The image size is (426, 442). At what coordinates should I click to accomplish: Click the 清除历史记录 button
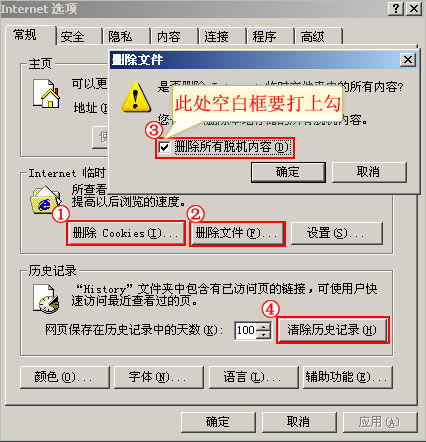click(x=332, y=330)
